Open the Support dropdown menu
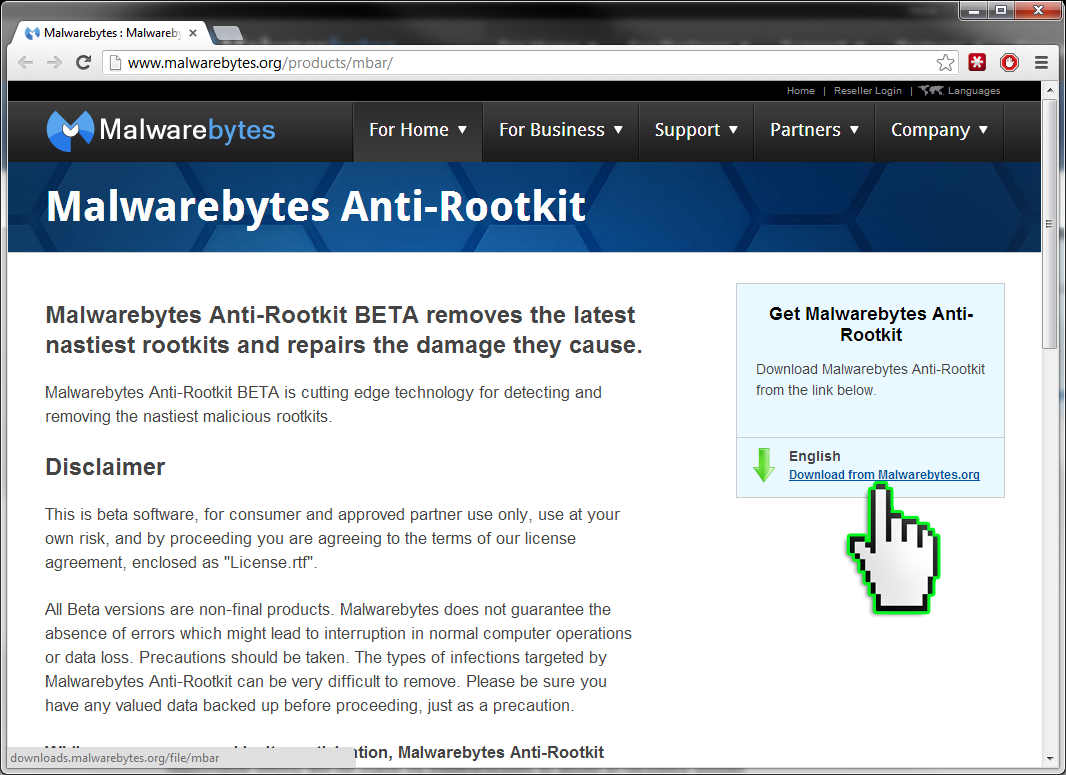The image size is (1066, 775). click(x=696, y=130)
